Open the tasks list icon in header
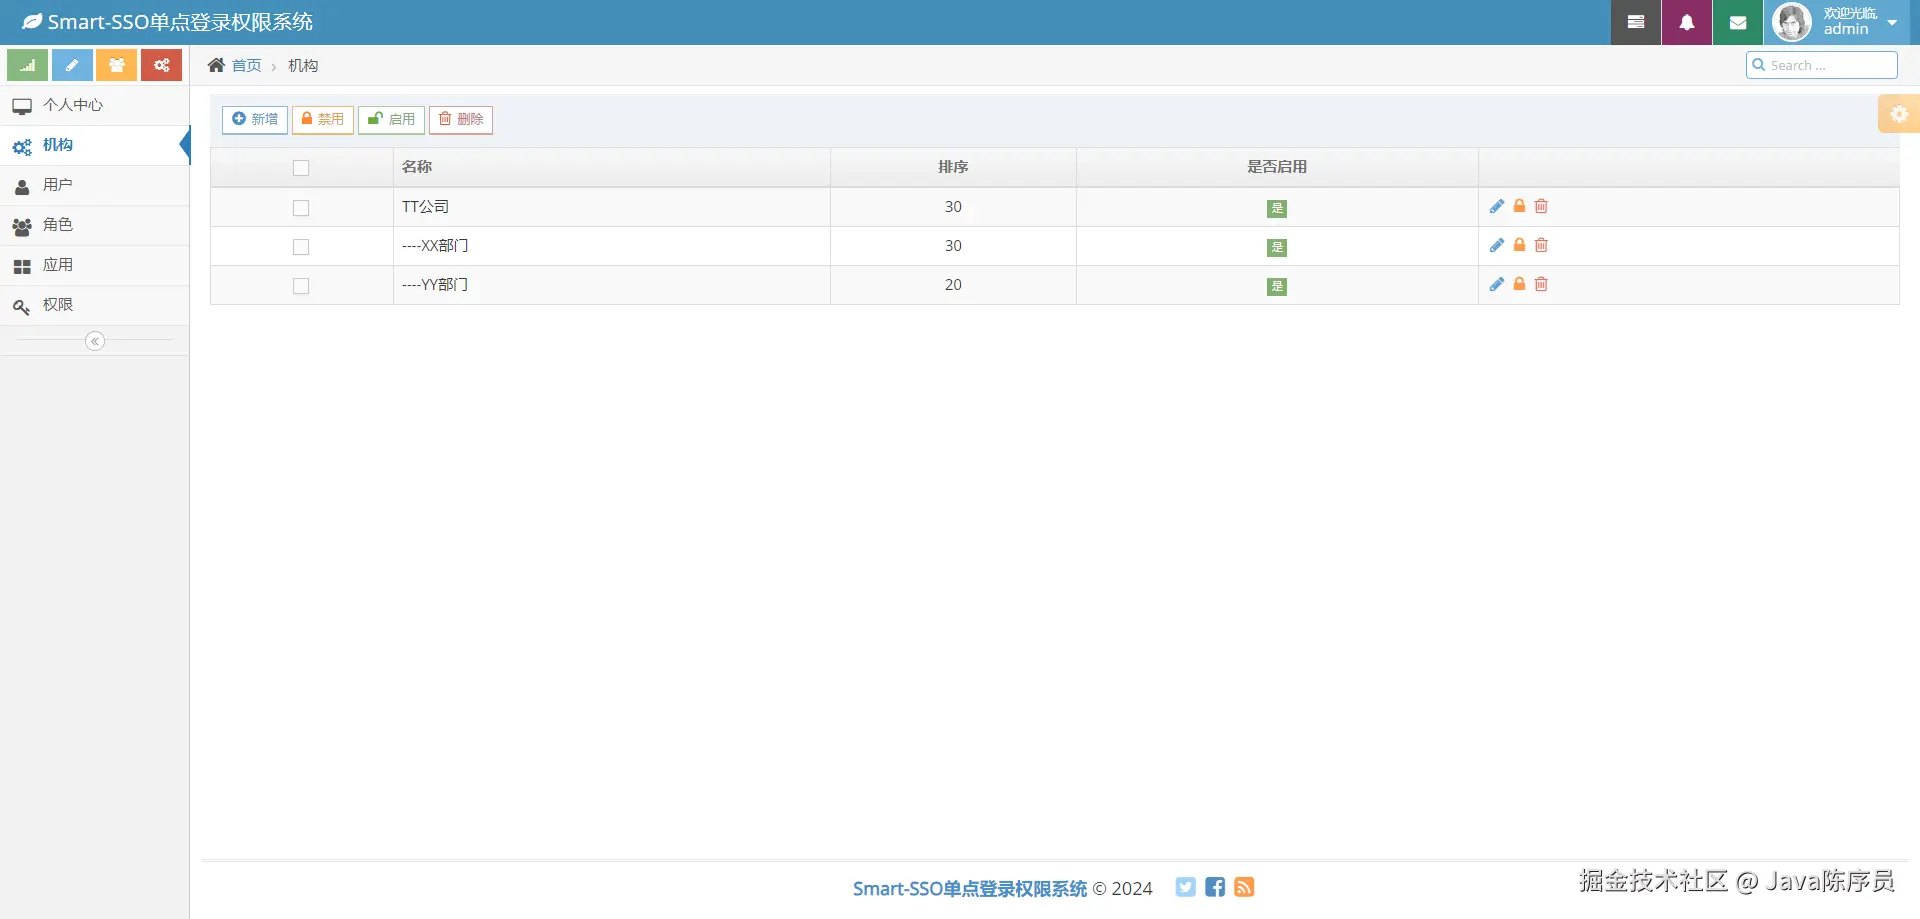1920x919 pixels. pyautogui.click(x=1636, y=22)
